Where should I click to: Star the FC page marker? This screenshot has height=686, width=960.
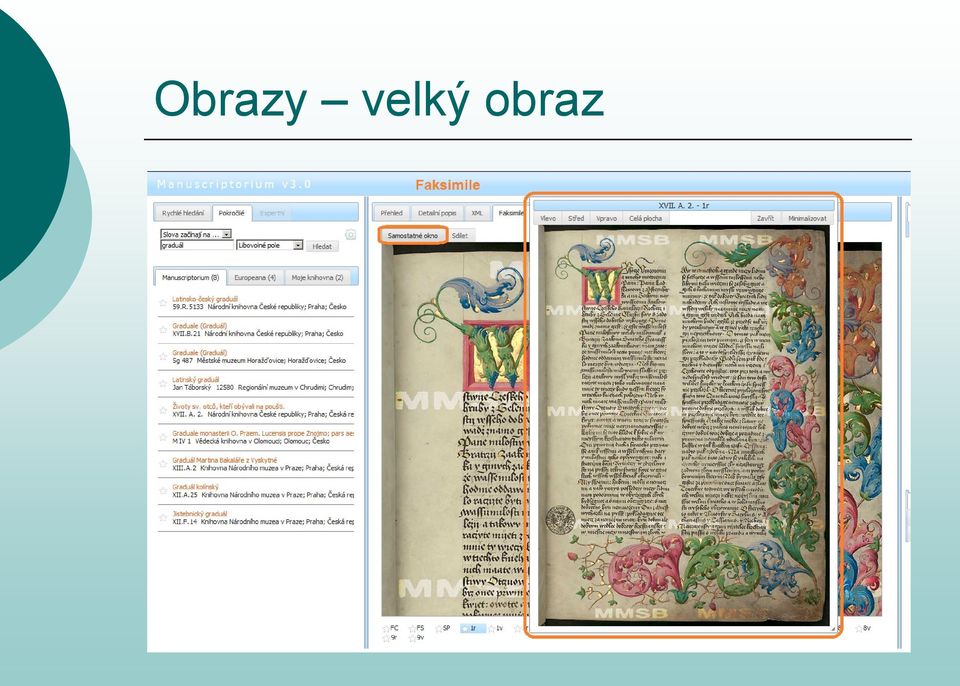coord(386,629)
